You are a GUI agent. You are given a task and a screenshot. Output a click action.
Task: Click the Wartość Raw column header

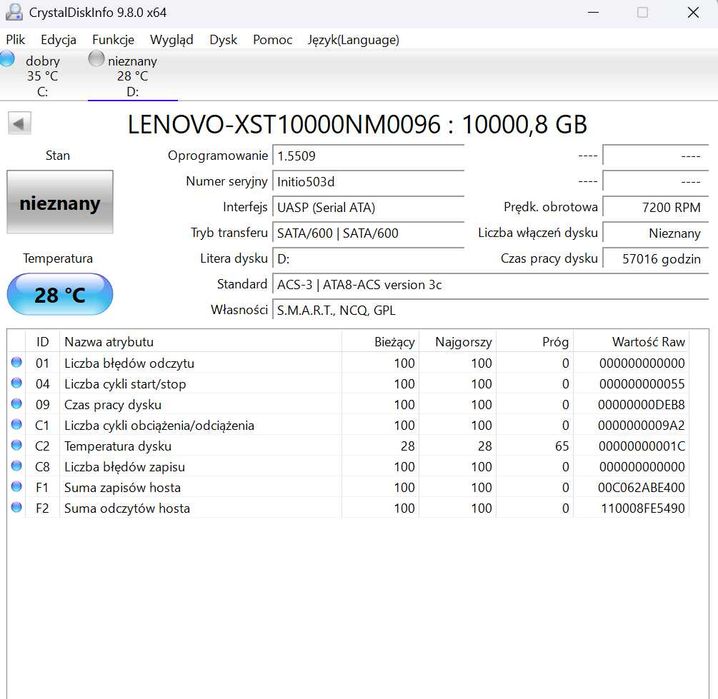pyautogui.click(x=631, y=342)
